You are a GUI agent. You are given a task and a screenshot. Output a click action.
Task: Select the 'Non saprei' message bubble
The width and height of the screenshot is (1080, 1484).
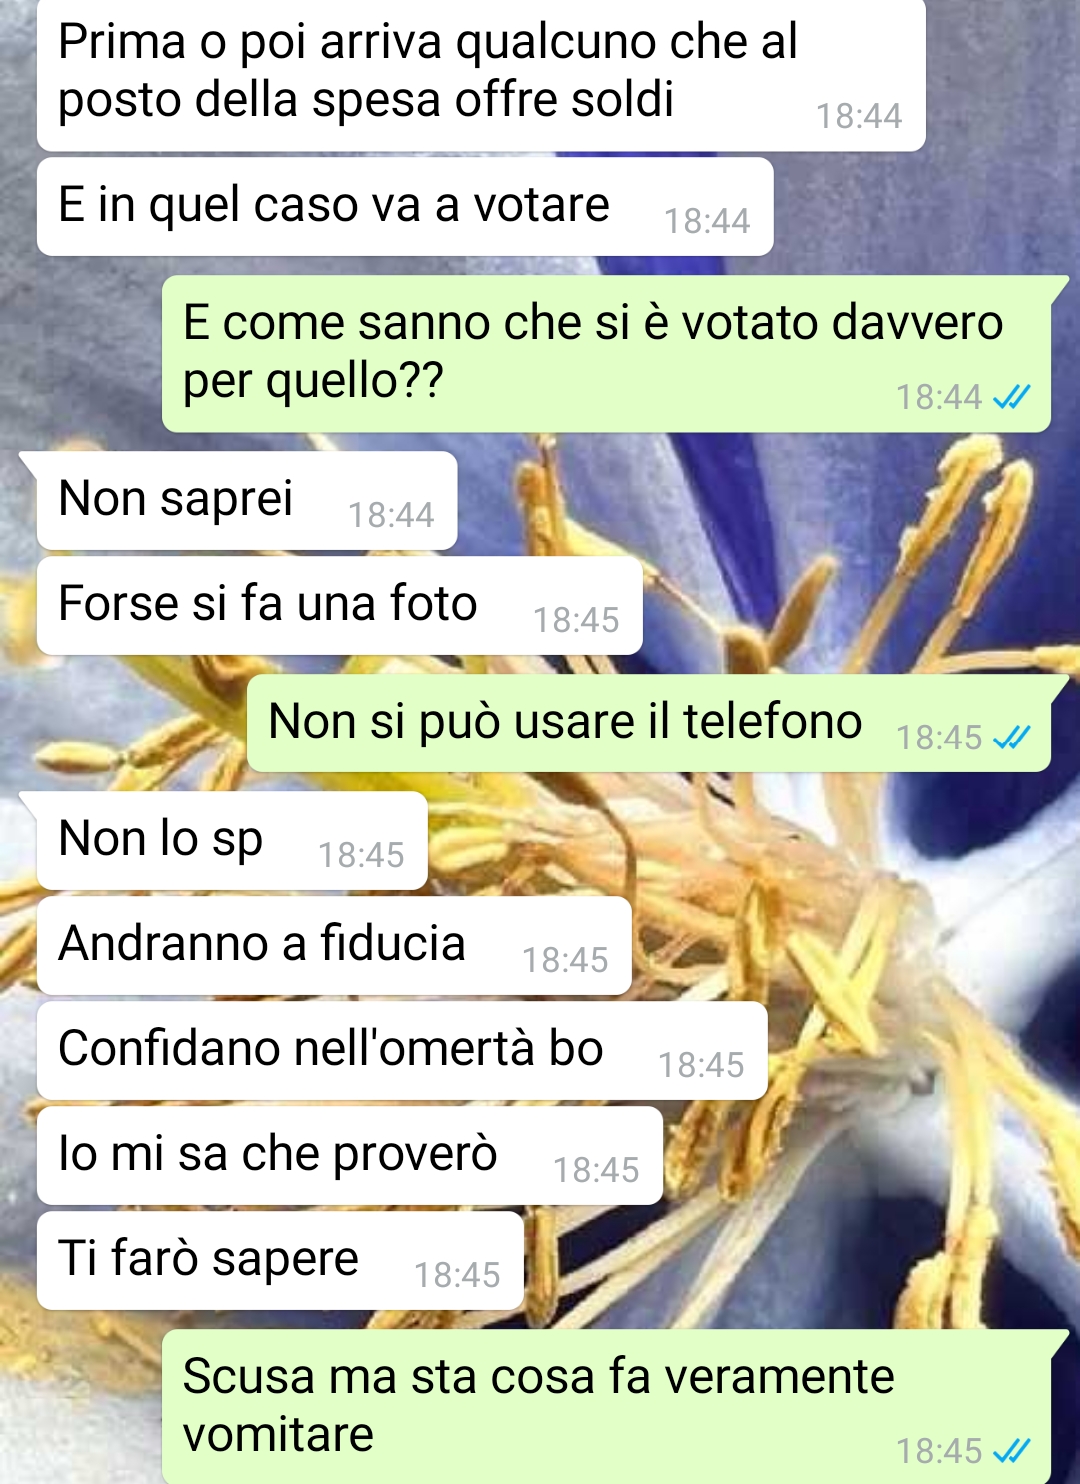coord(247,501)
